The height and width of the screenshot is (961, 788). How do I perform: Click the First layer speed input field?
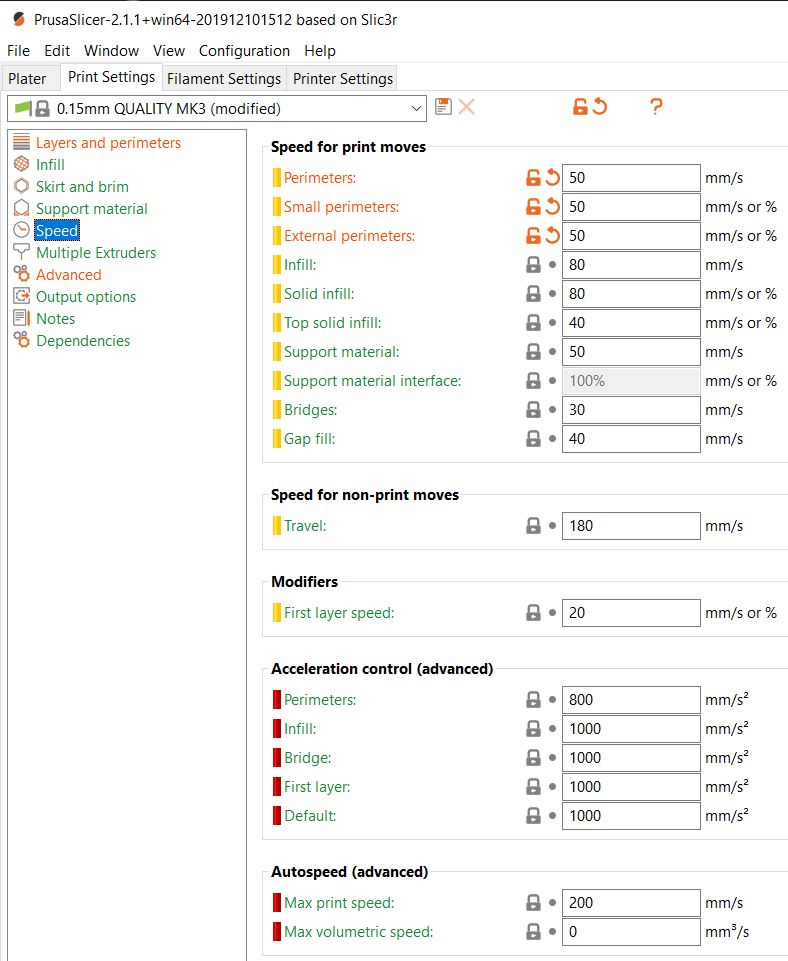coord(631,613)
